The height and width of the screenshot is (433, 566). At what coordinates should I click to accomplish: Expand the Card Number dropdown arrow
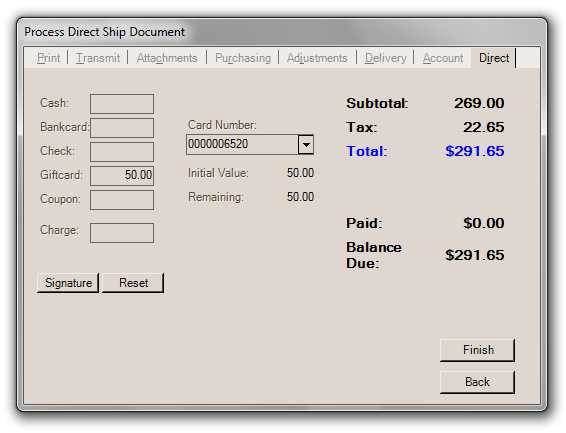[306, 145]
